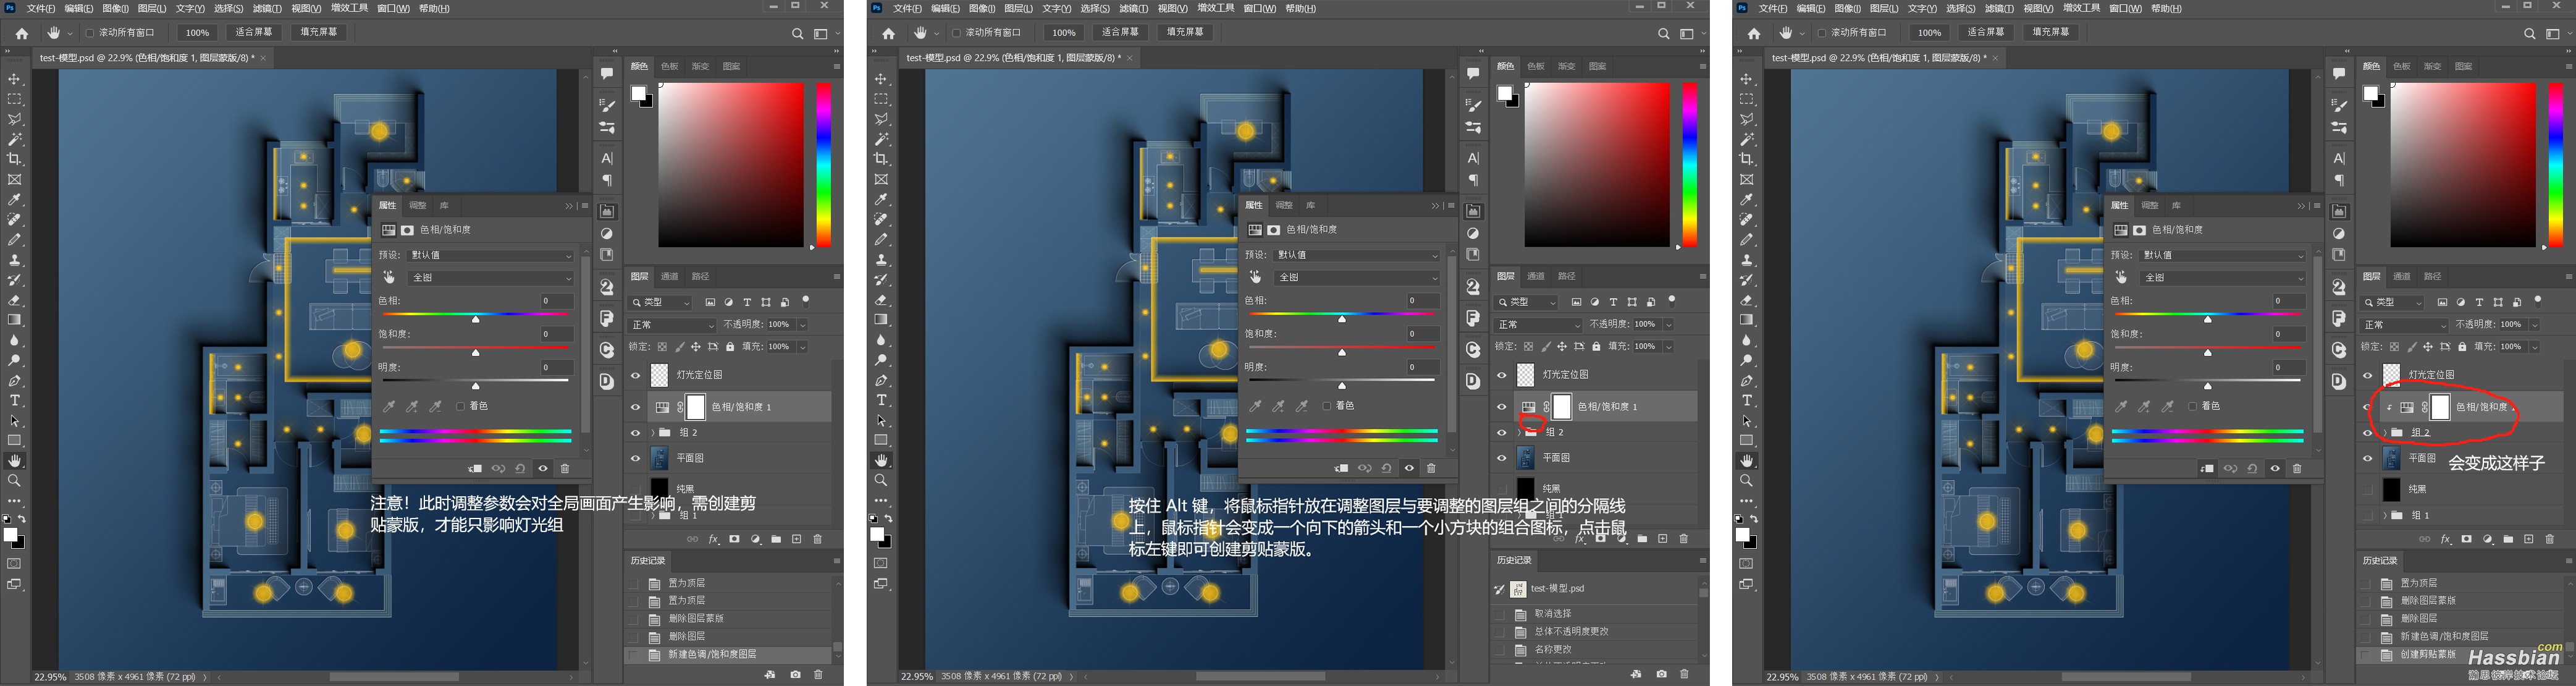Show the 纯黑 layer in right window

(x=2367, y=489)
